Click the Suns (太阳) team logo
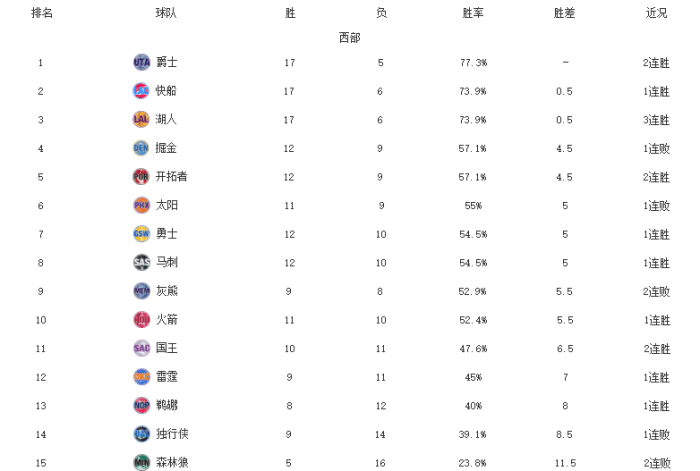 [x=141, y=205]
